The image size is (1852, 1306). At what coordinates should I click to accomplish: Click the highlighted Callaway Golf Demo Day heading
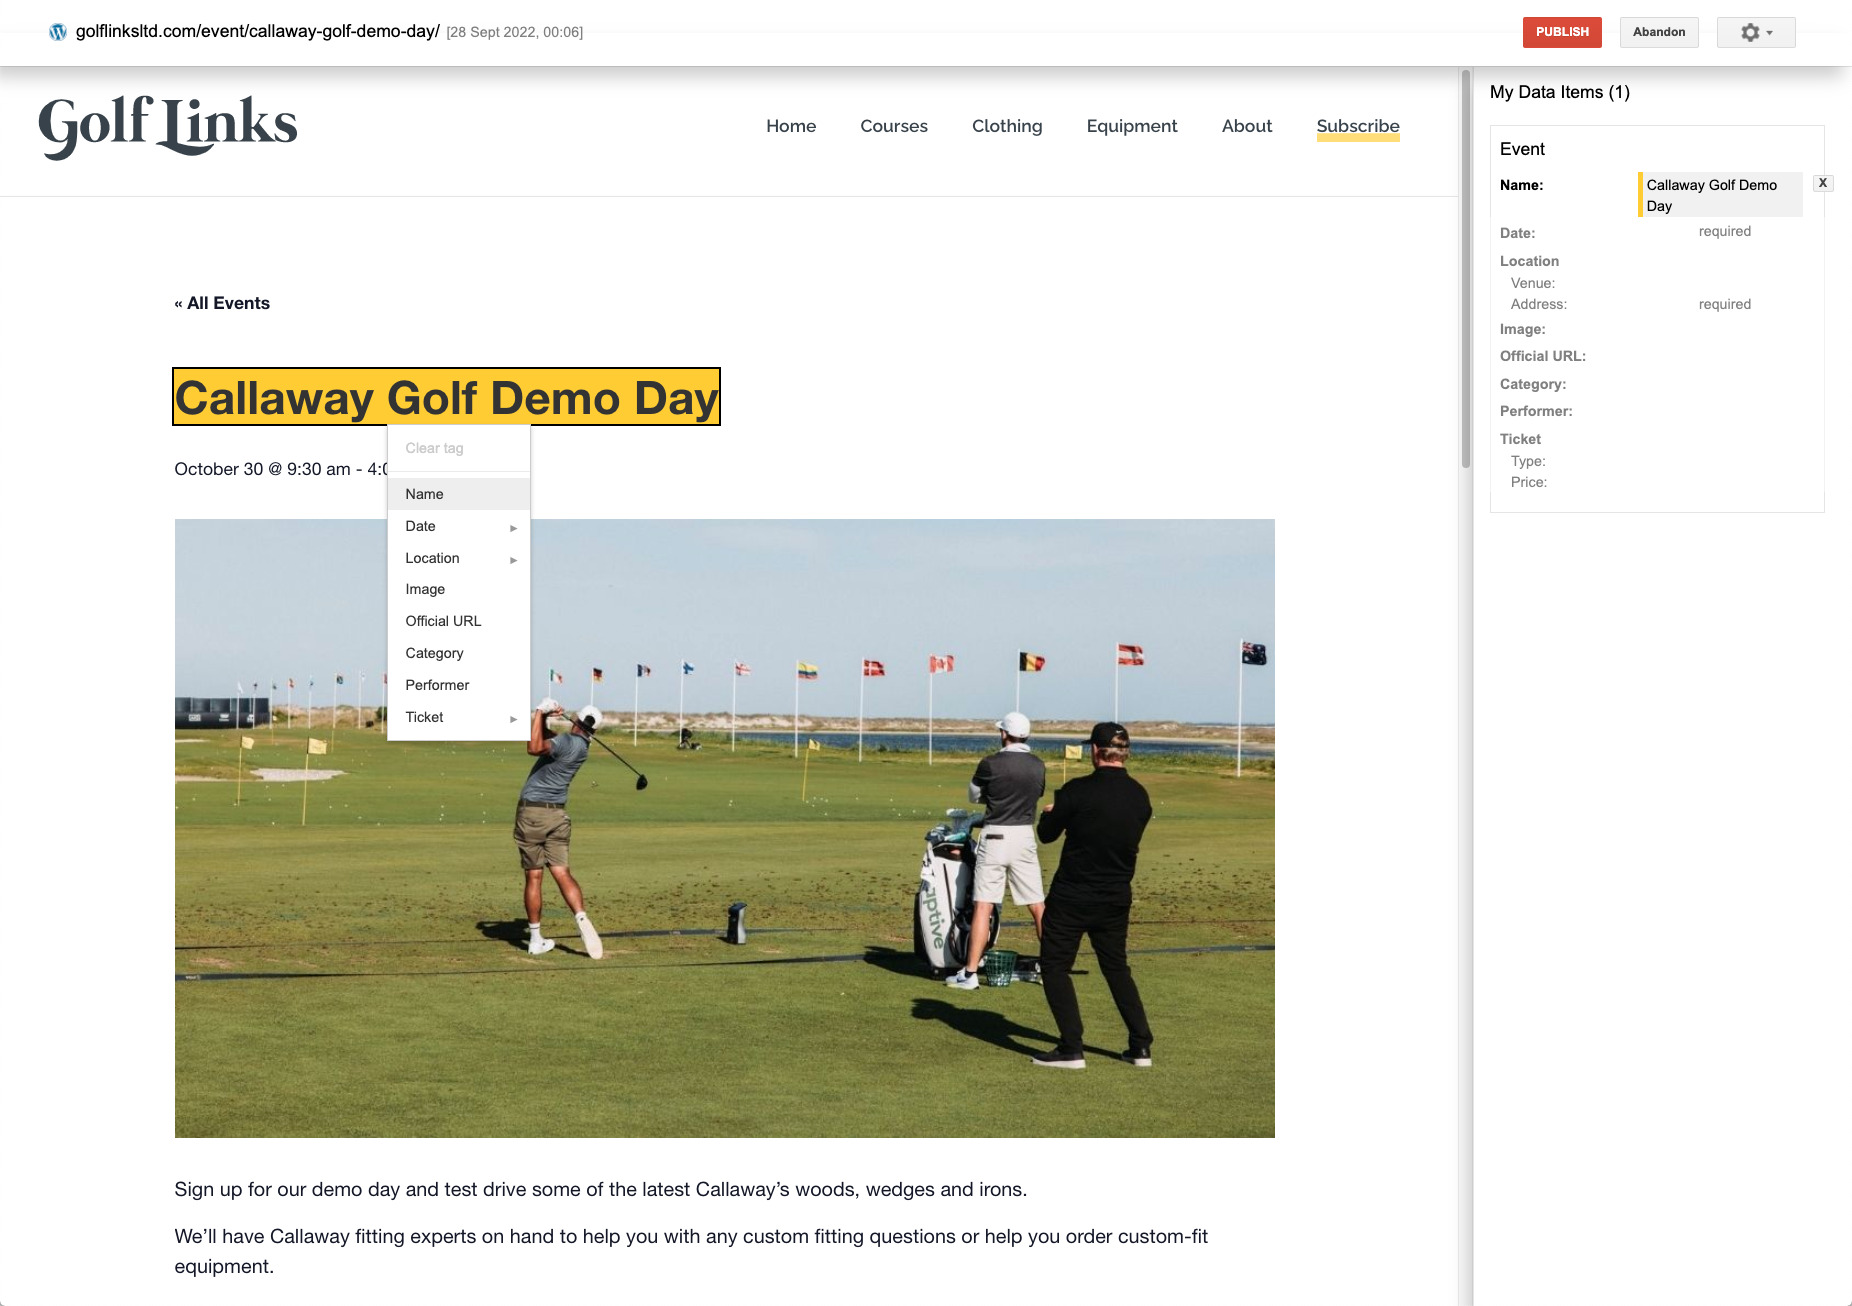point(446,397)
